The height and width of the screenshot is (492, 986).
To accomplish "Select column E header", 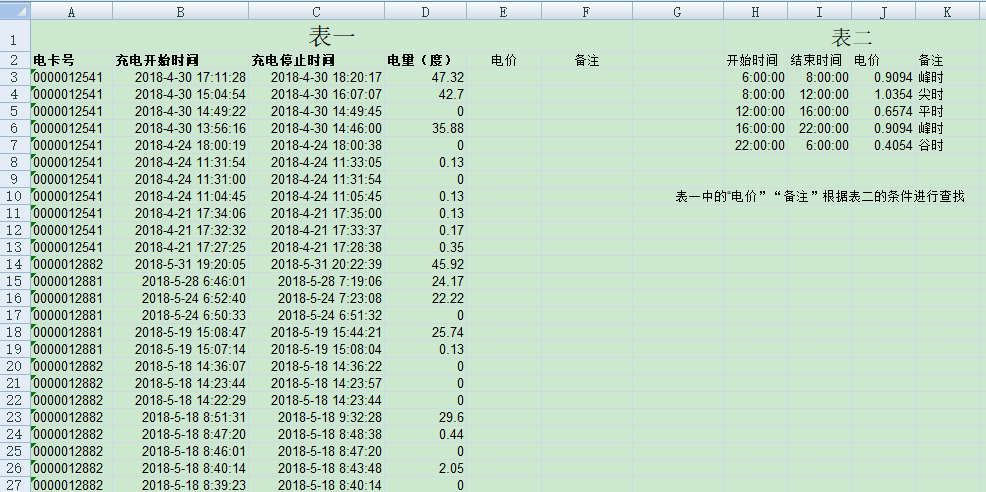I will (504, 11).
